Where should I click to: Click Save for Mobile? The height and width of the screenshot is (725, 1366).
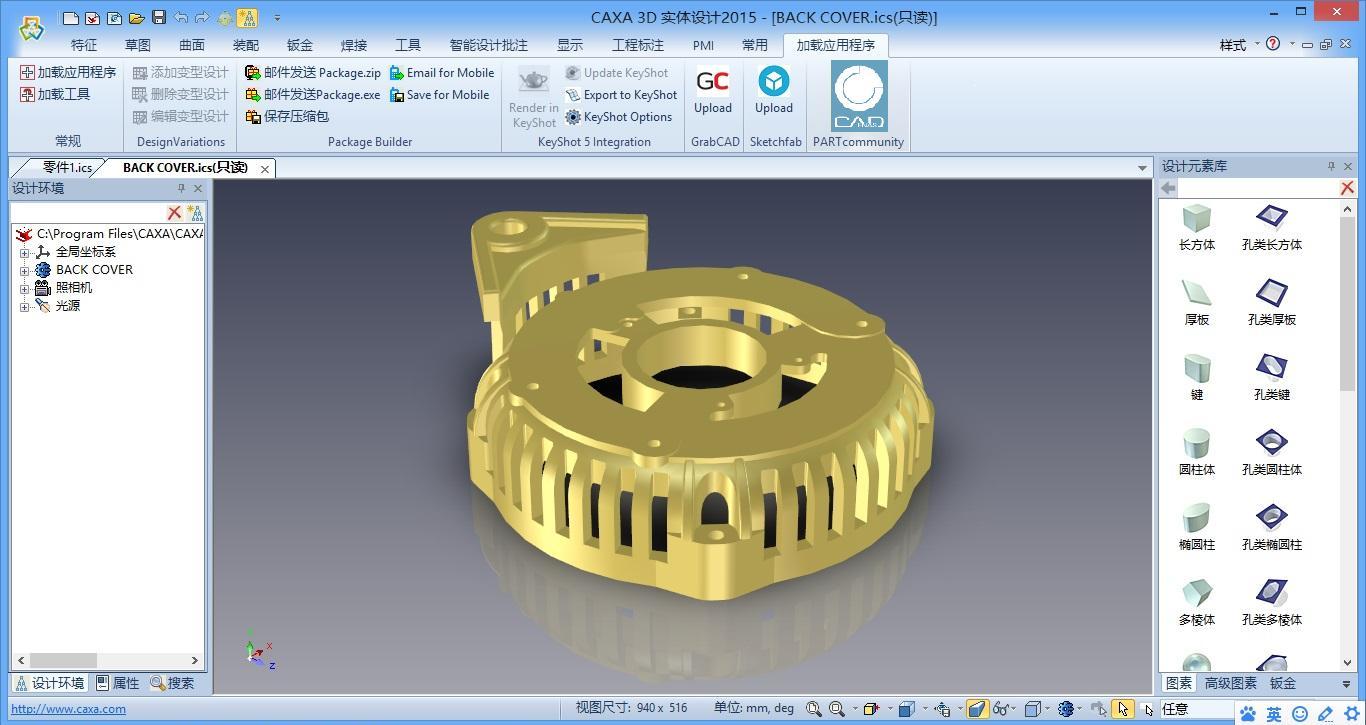[x=439, y=95]
